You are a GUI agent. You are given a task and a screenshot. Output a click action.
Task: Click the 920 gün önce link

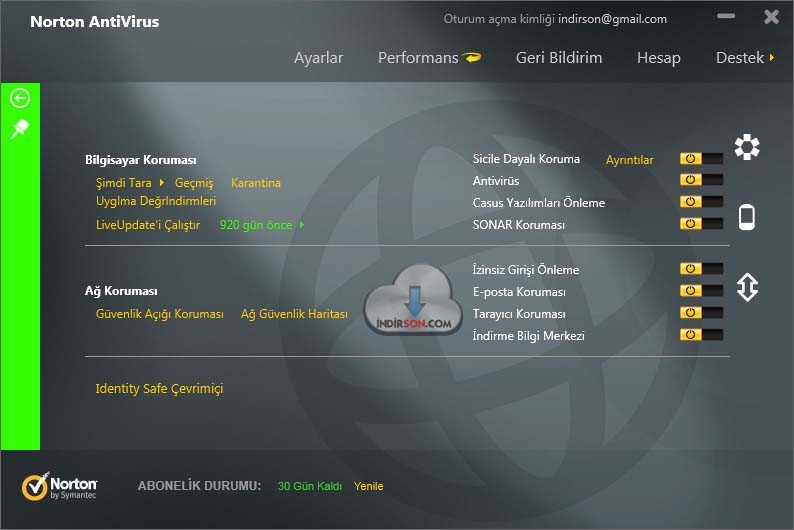coord(256,225)
